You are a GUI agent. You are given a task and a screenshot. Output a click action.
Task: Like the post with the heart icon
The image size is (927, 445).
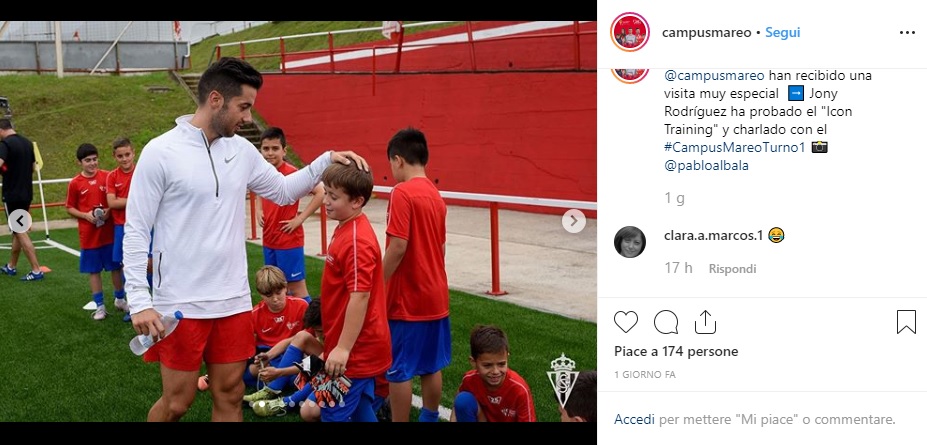pyautogui.click(x=625, y=322)
